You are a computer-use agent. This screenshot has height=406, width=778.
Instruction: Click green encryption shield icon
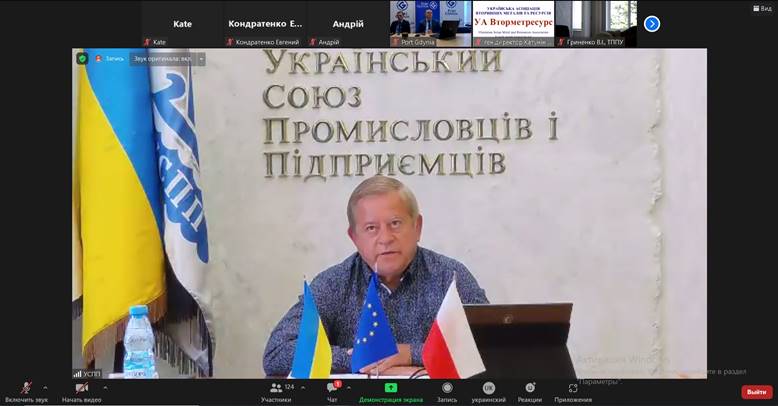[83, 59]
